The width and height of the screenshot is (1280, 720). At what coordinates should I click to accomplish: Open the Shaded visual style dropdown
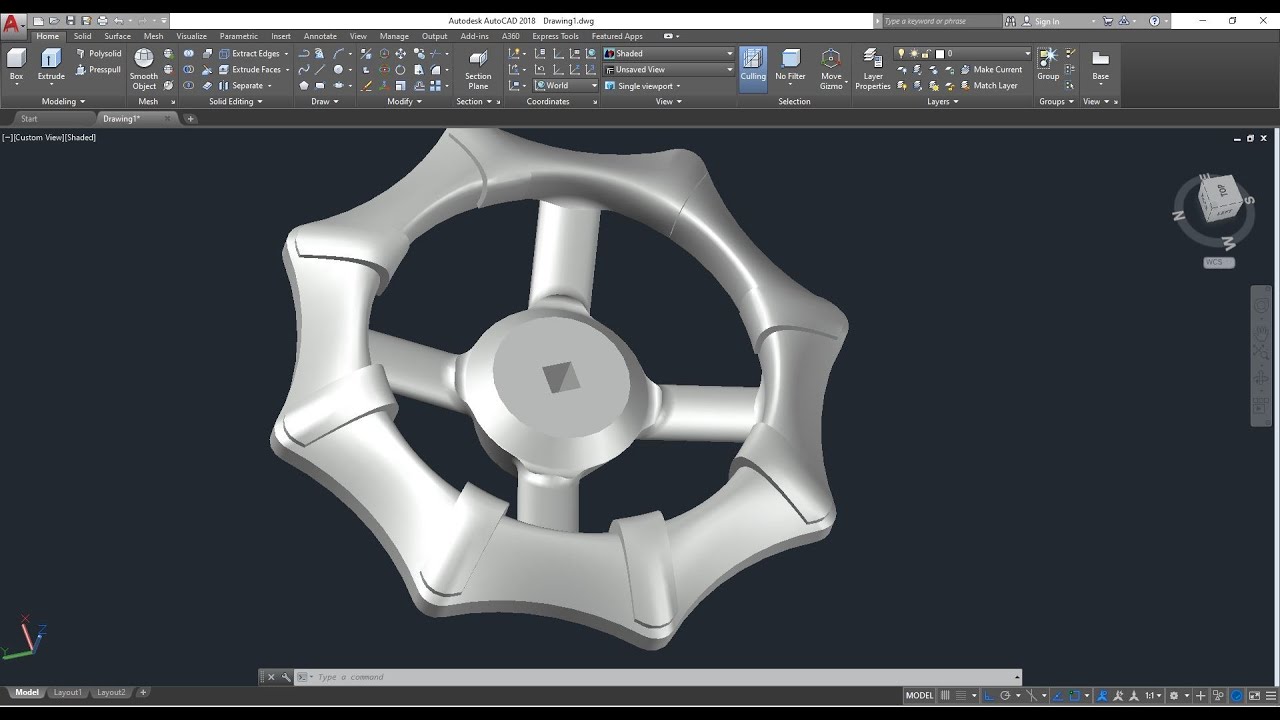[x=669, y=54]
